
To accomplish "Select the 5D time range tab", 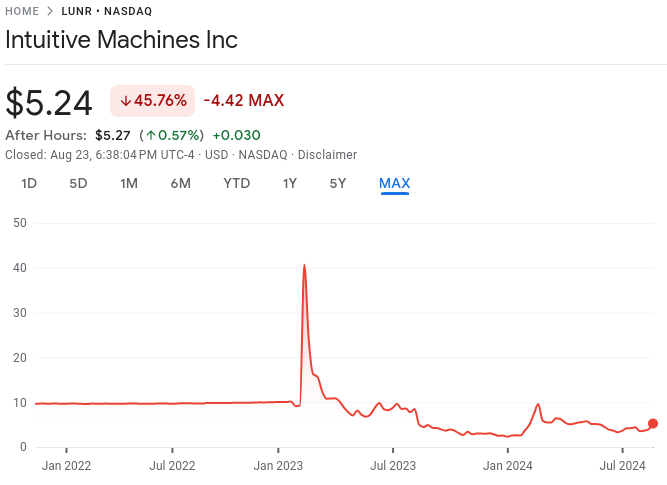I will tap(78, 183).
